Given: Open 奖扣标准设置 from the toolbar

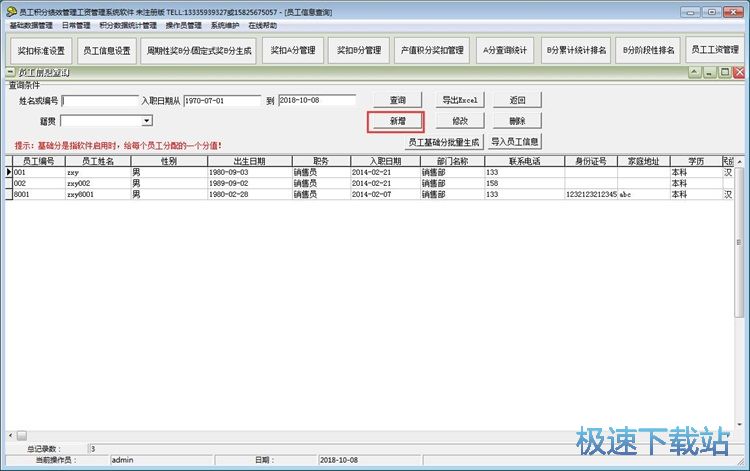Looking at the screenshot, I should coord(41,51).
